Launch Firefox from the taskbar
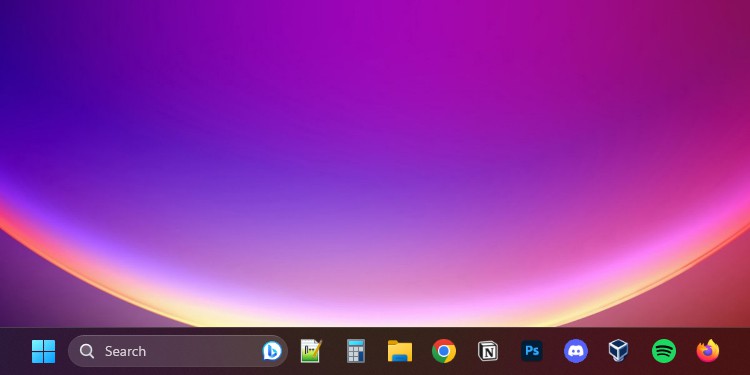The image size is (750, 375). coord(708,351)
